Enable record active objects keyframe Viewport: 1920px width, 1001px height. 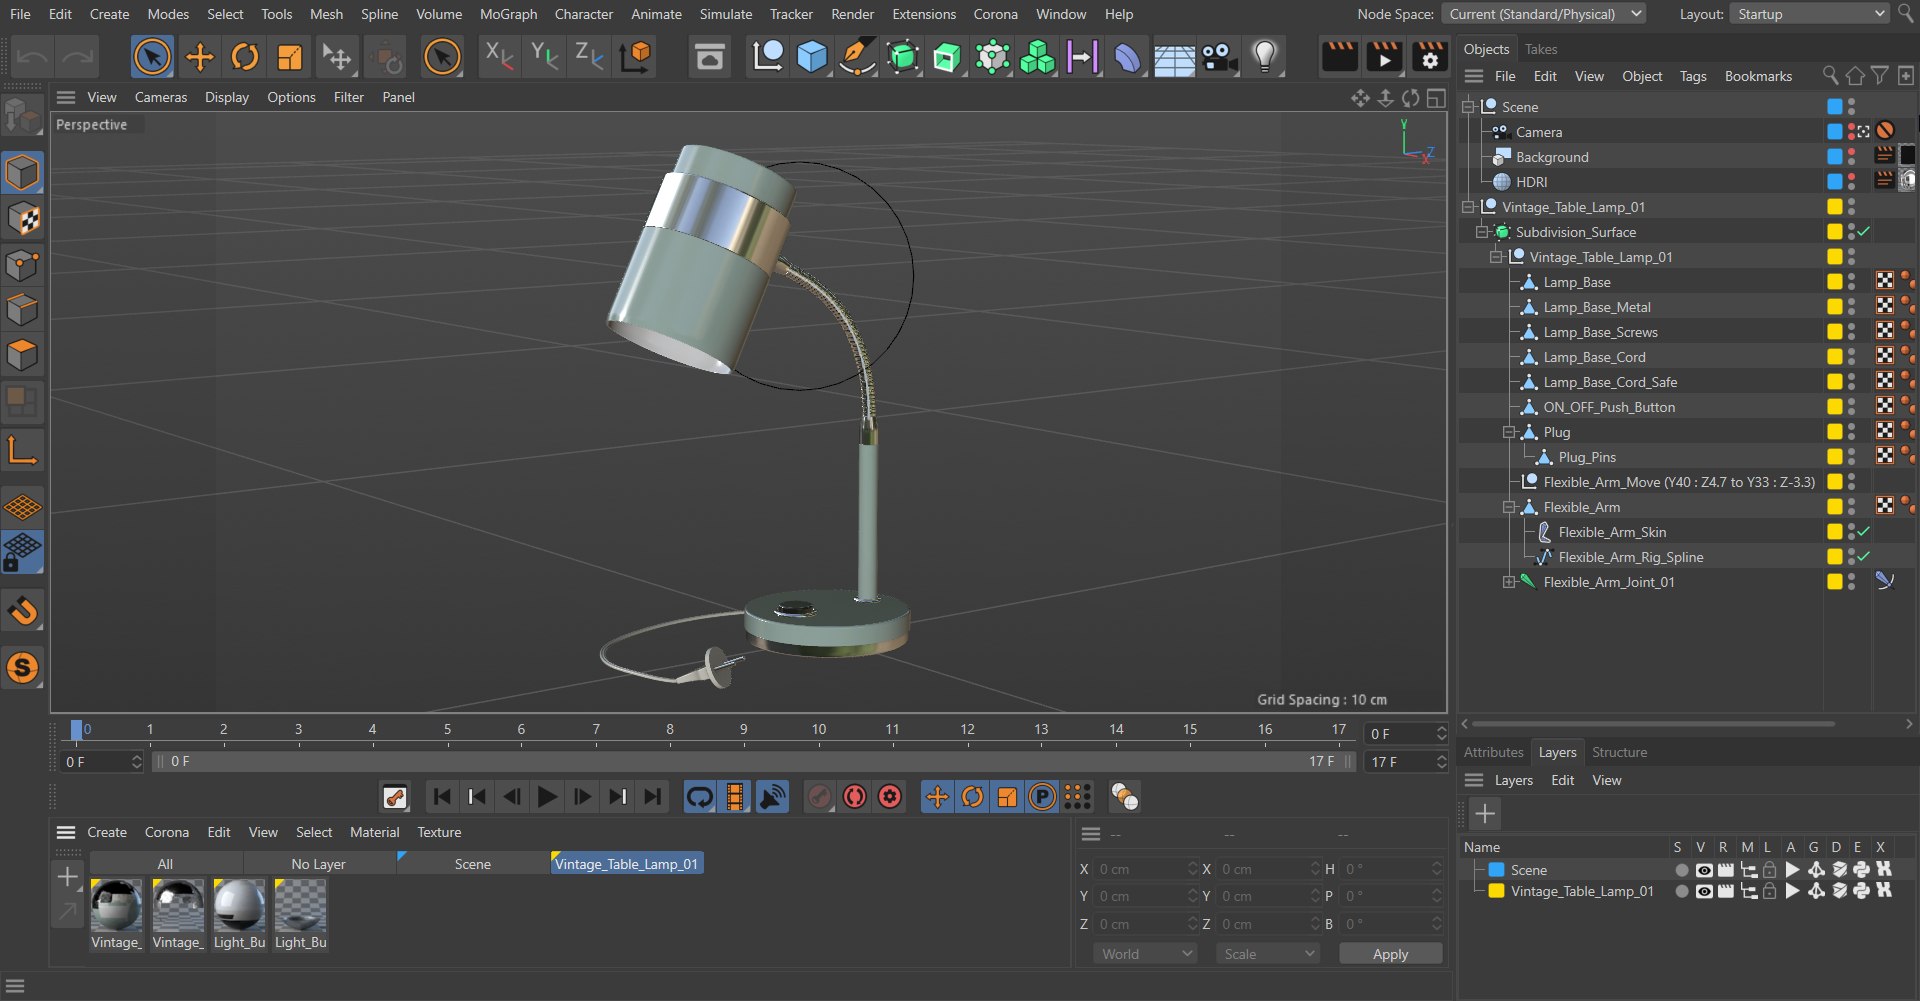click(x=819, y=797)
